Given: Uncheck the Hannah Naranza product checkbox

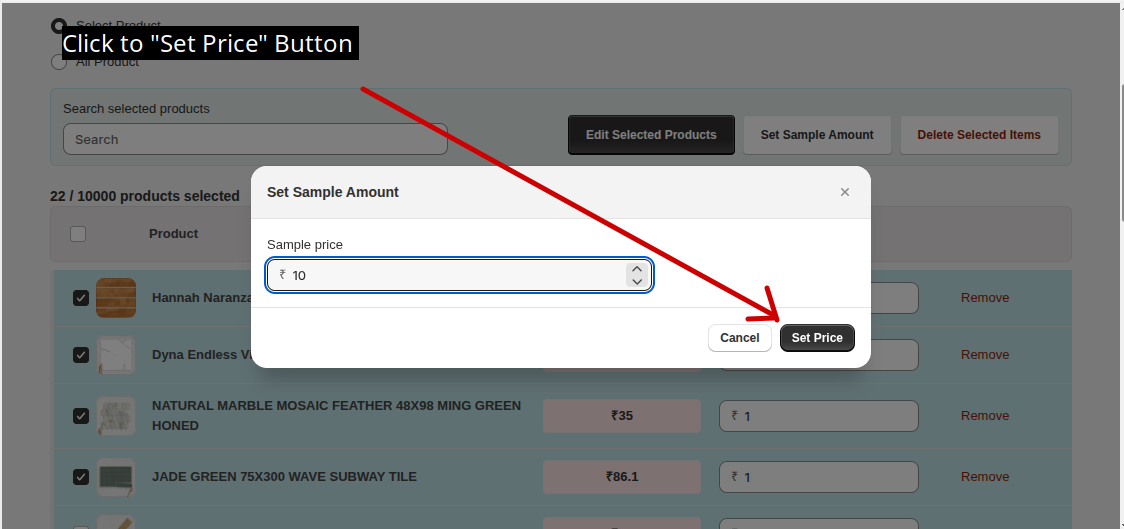Looking at the screenshot, I should (81, 297).
